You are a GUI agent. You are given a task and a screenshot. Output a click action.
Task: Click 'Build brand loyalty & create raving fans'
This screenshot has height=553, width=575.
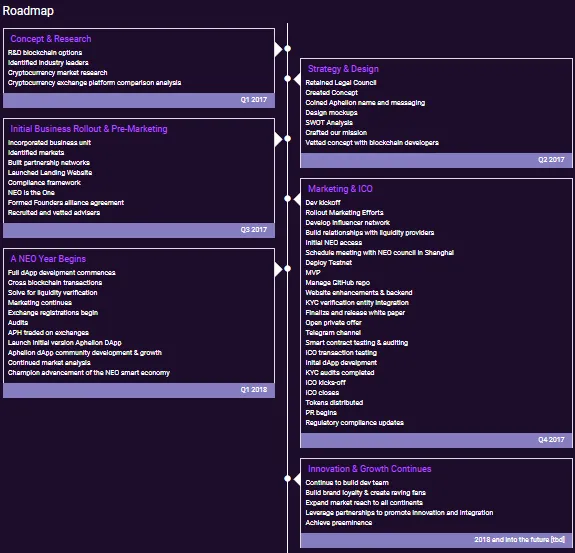366,492
